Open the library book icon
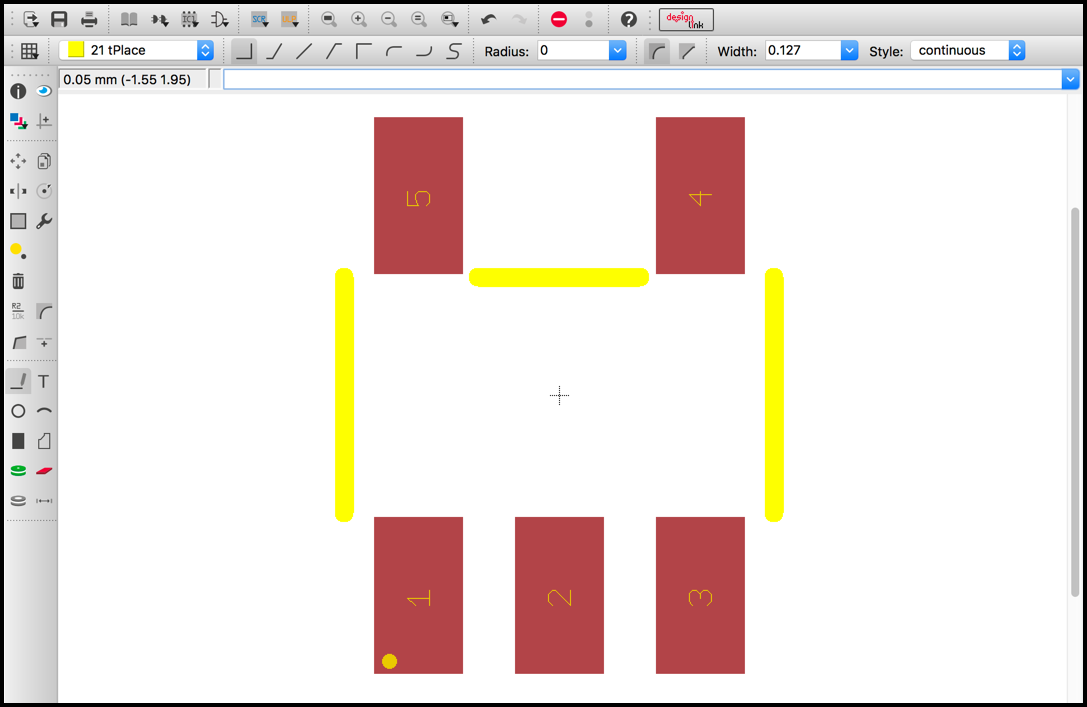 [x=129, y=19]
